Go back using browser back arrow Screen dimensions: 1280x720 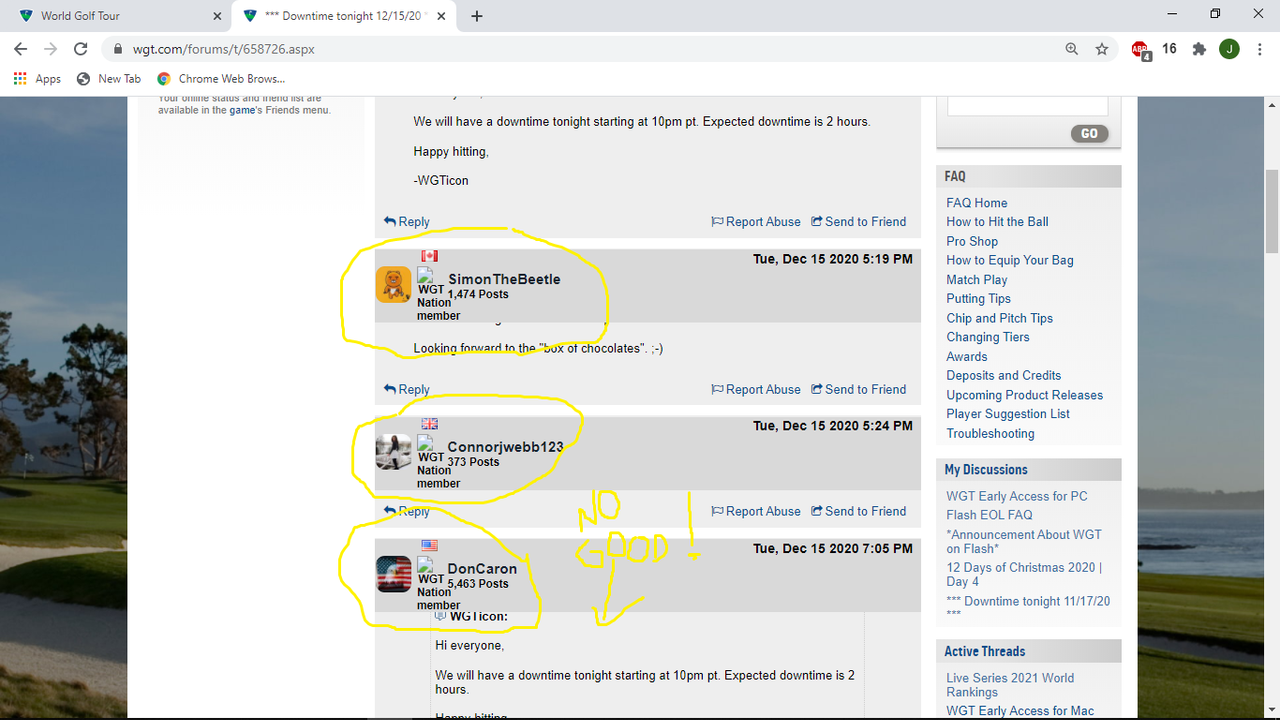pos(21,49)
